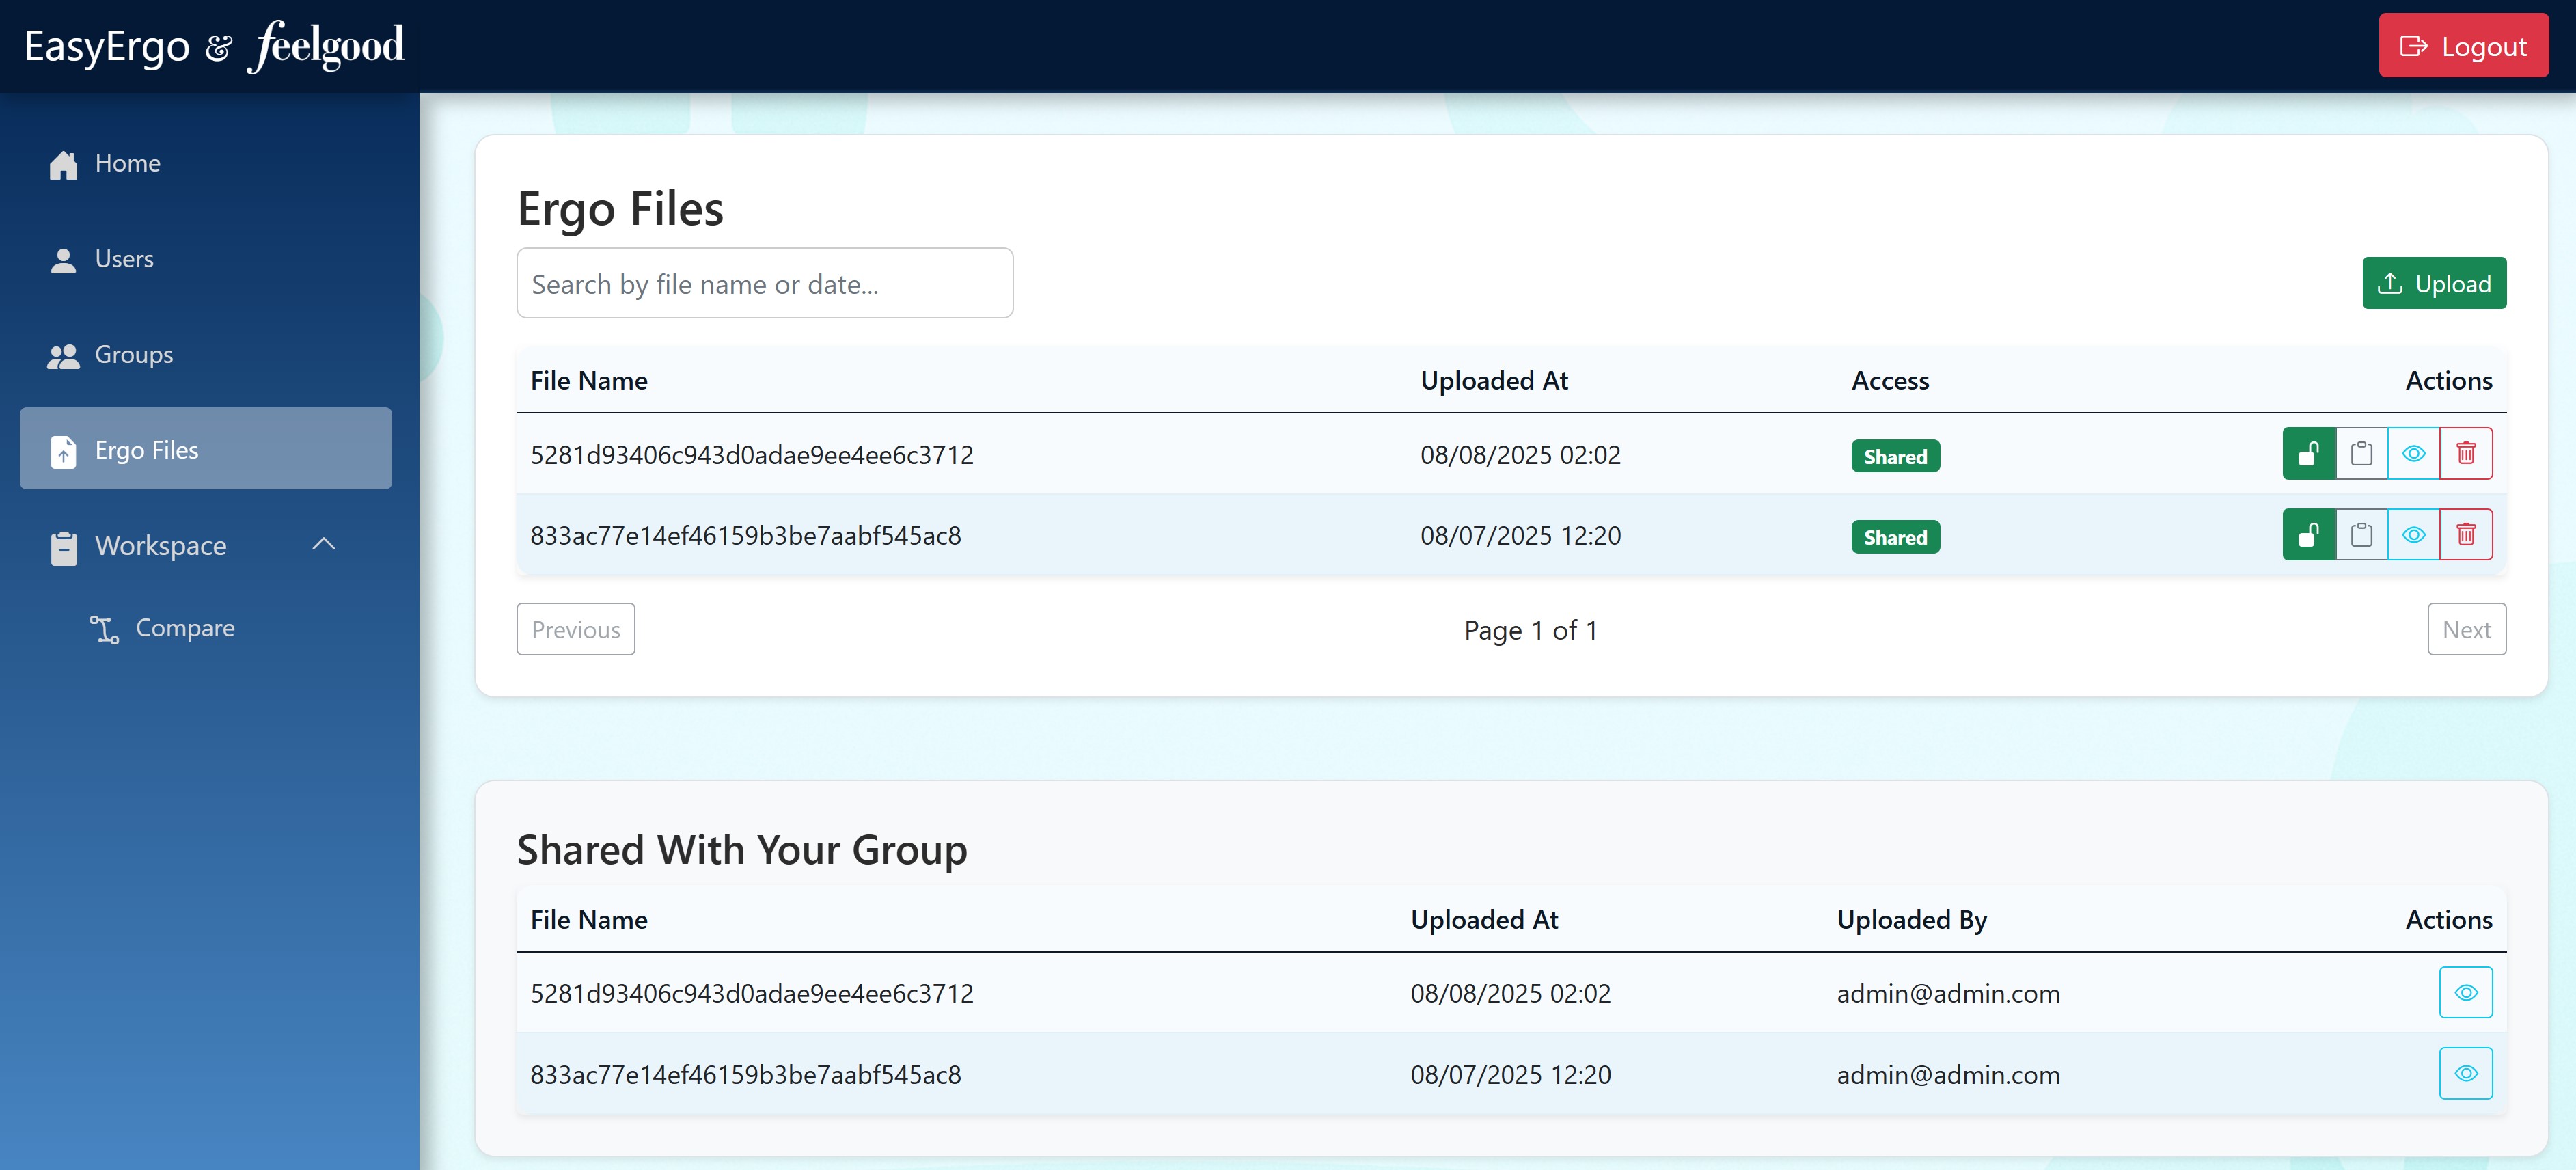Click shared group file name 5281d93406c943d0adae9ee4ee6c3712

point(752,994)
